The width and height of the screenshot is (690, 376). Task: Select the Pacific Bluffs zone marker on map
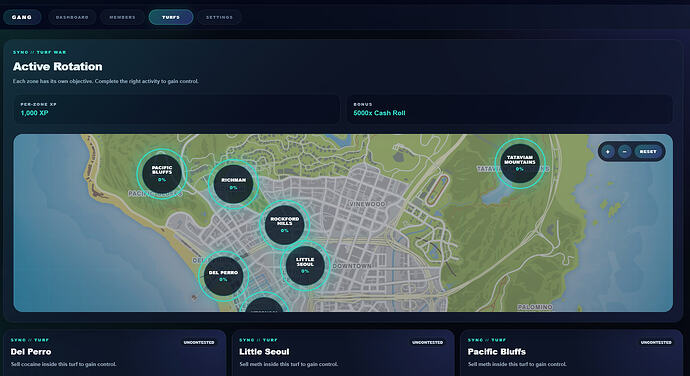click(162, 173)
